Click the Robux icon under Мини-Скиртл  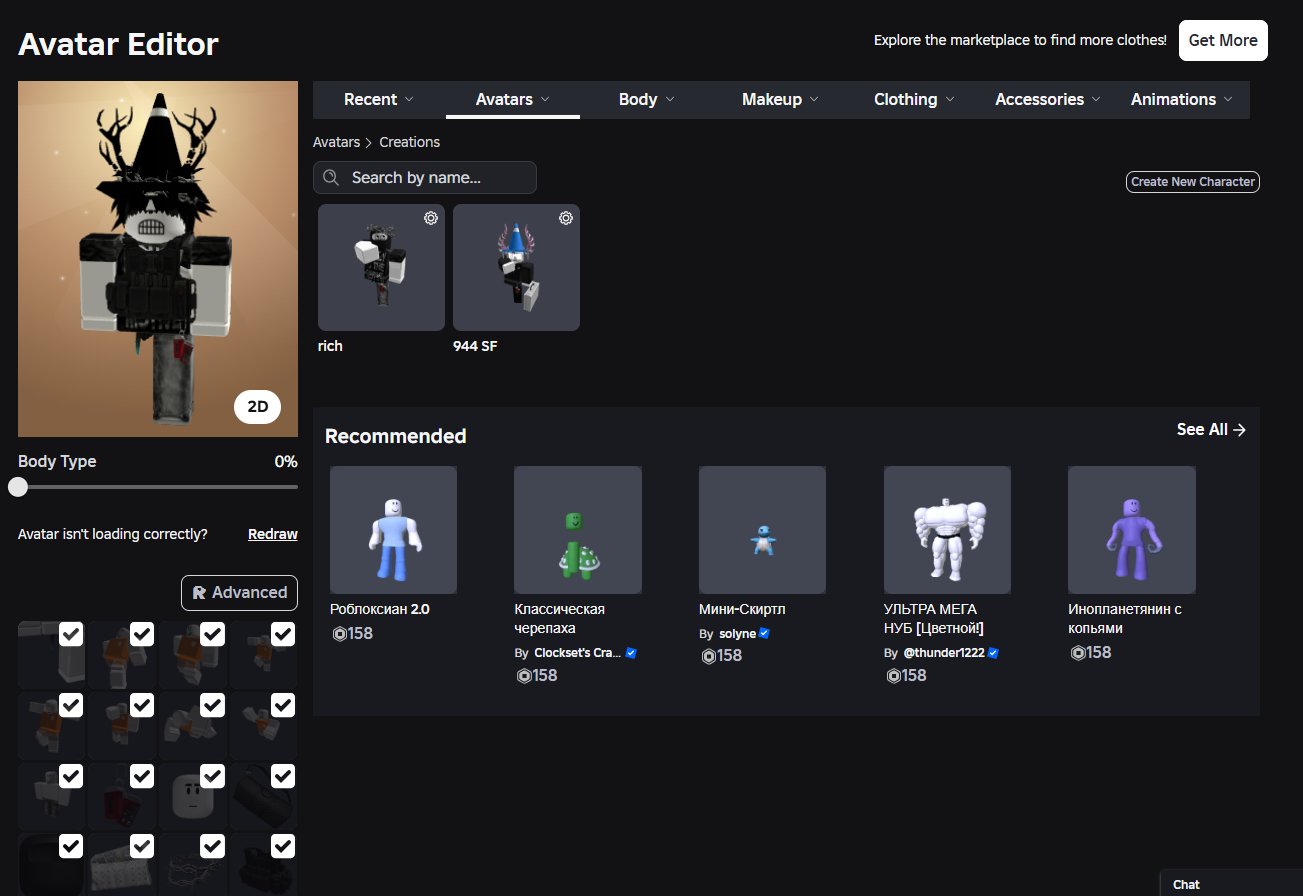point(709,656)
